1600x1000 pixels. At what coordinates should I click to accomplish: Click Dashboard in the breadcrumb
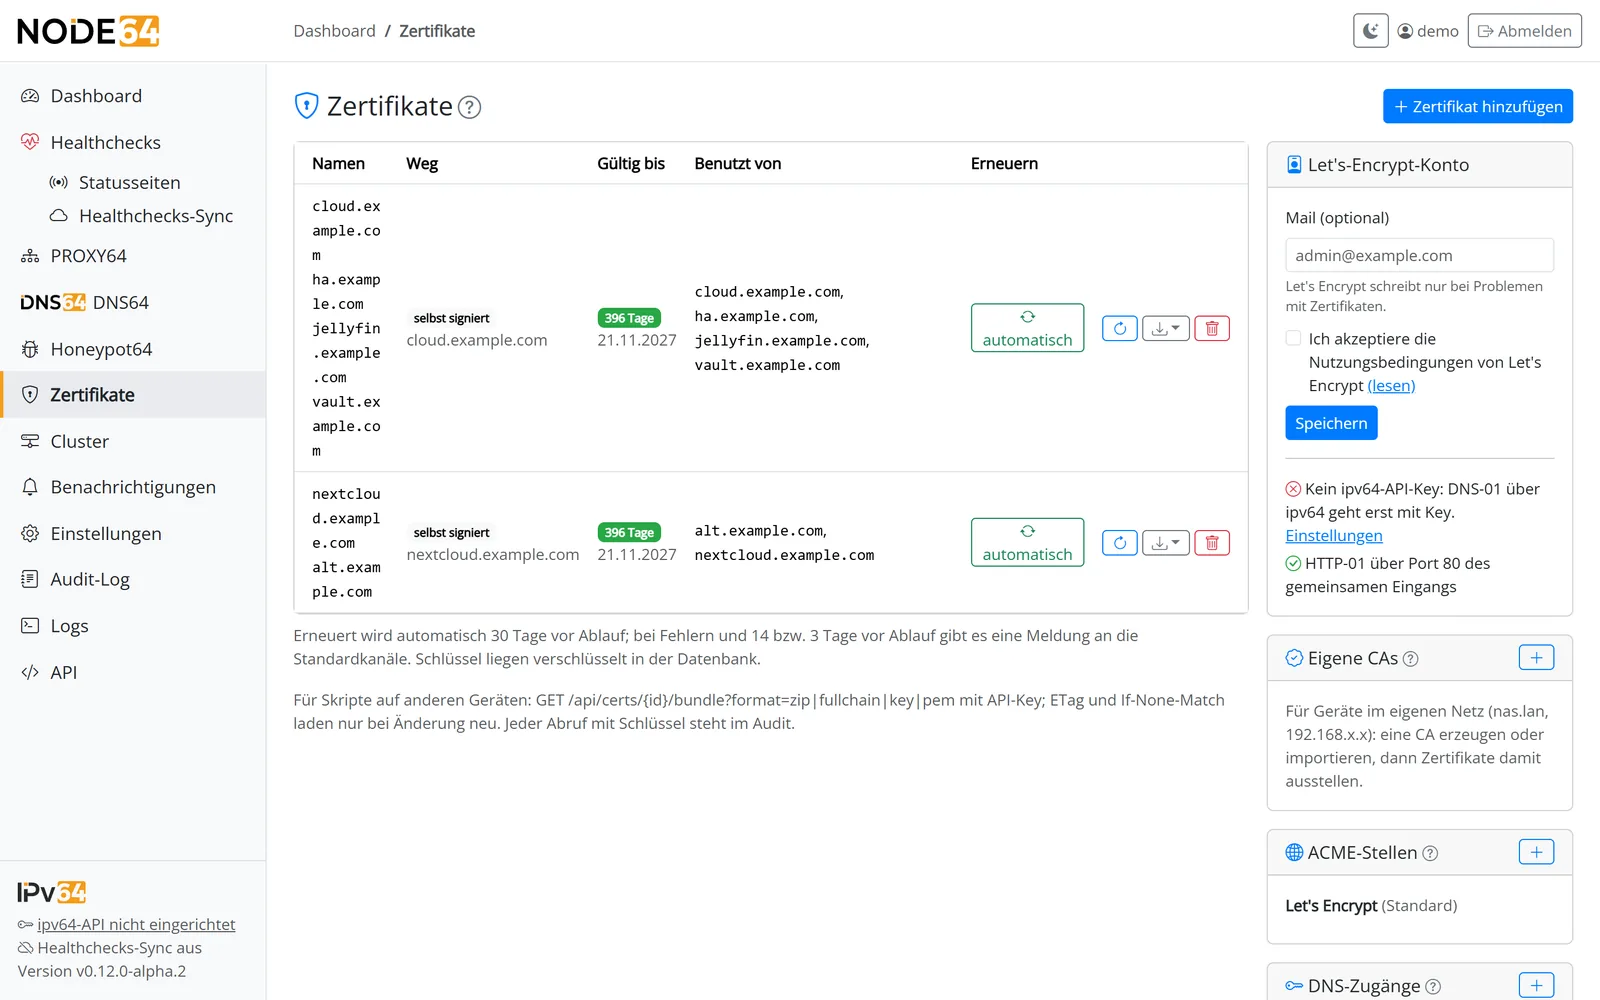click(334, 31)
